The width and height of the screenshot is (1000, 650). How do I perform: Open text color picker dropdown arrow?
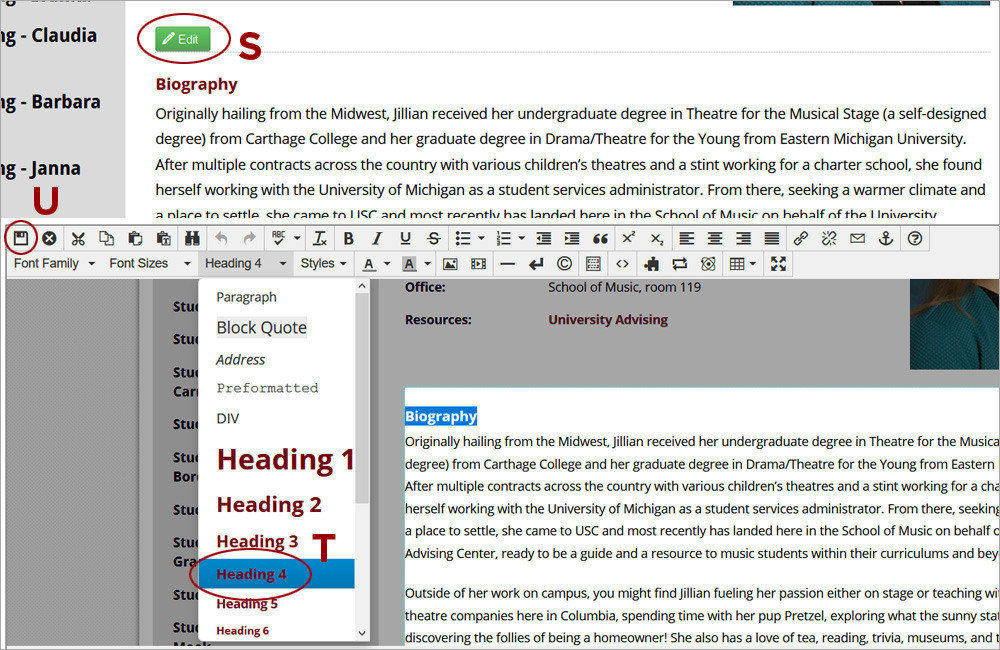(x=386, y=264)
